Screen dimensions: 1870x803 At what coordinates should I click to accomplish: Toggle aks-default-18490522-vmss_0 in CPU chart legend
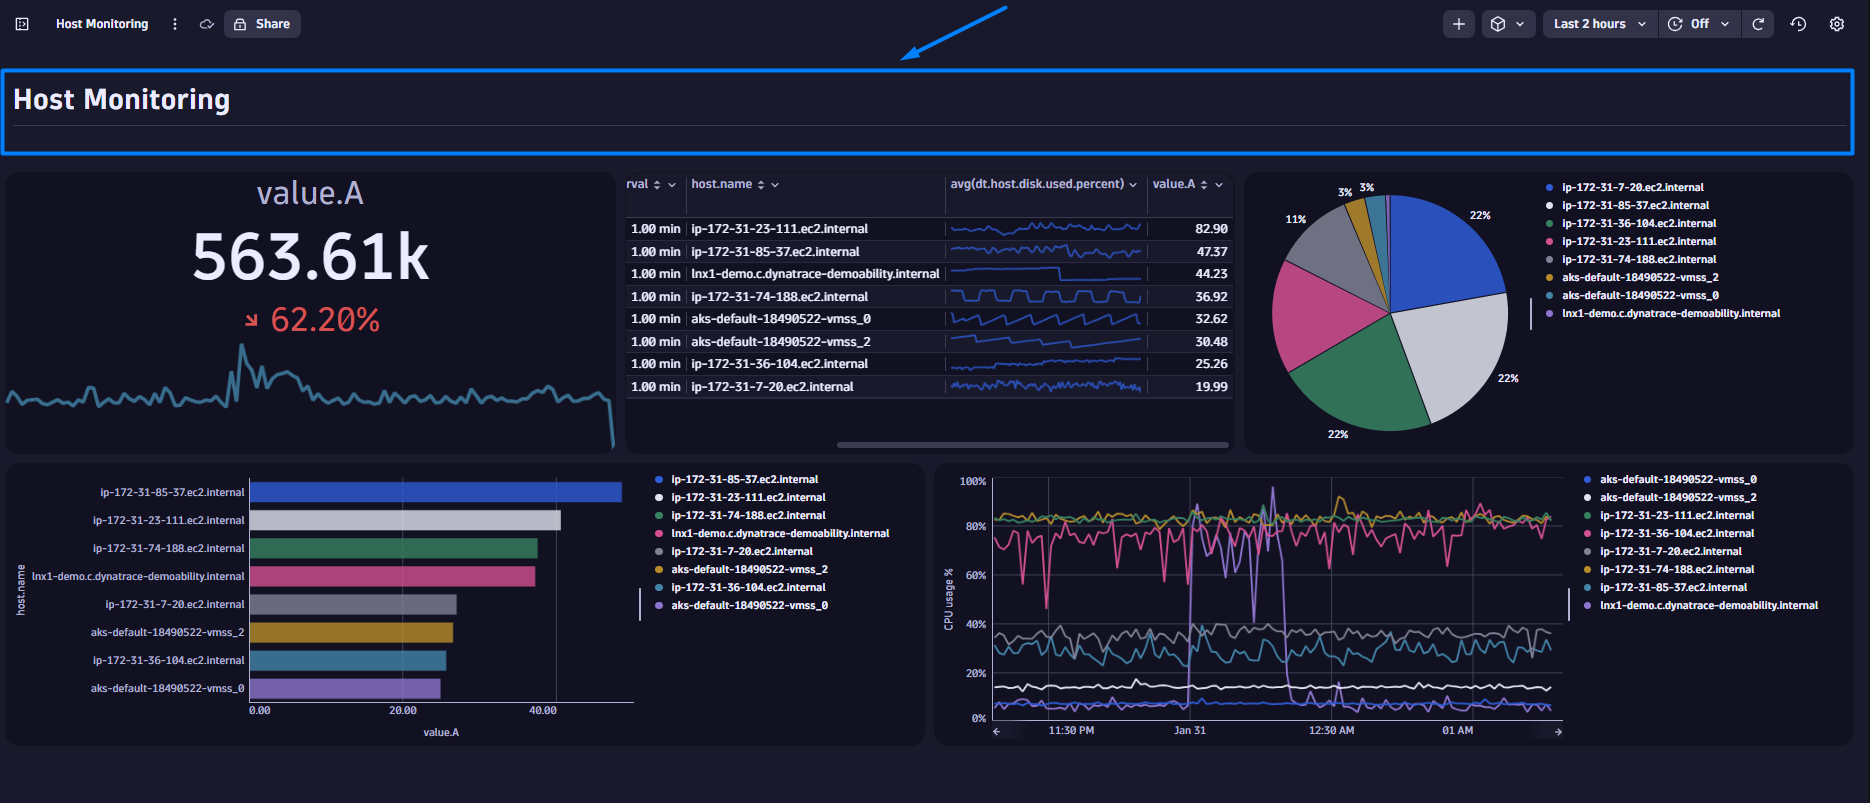click(1677, 479)
